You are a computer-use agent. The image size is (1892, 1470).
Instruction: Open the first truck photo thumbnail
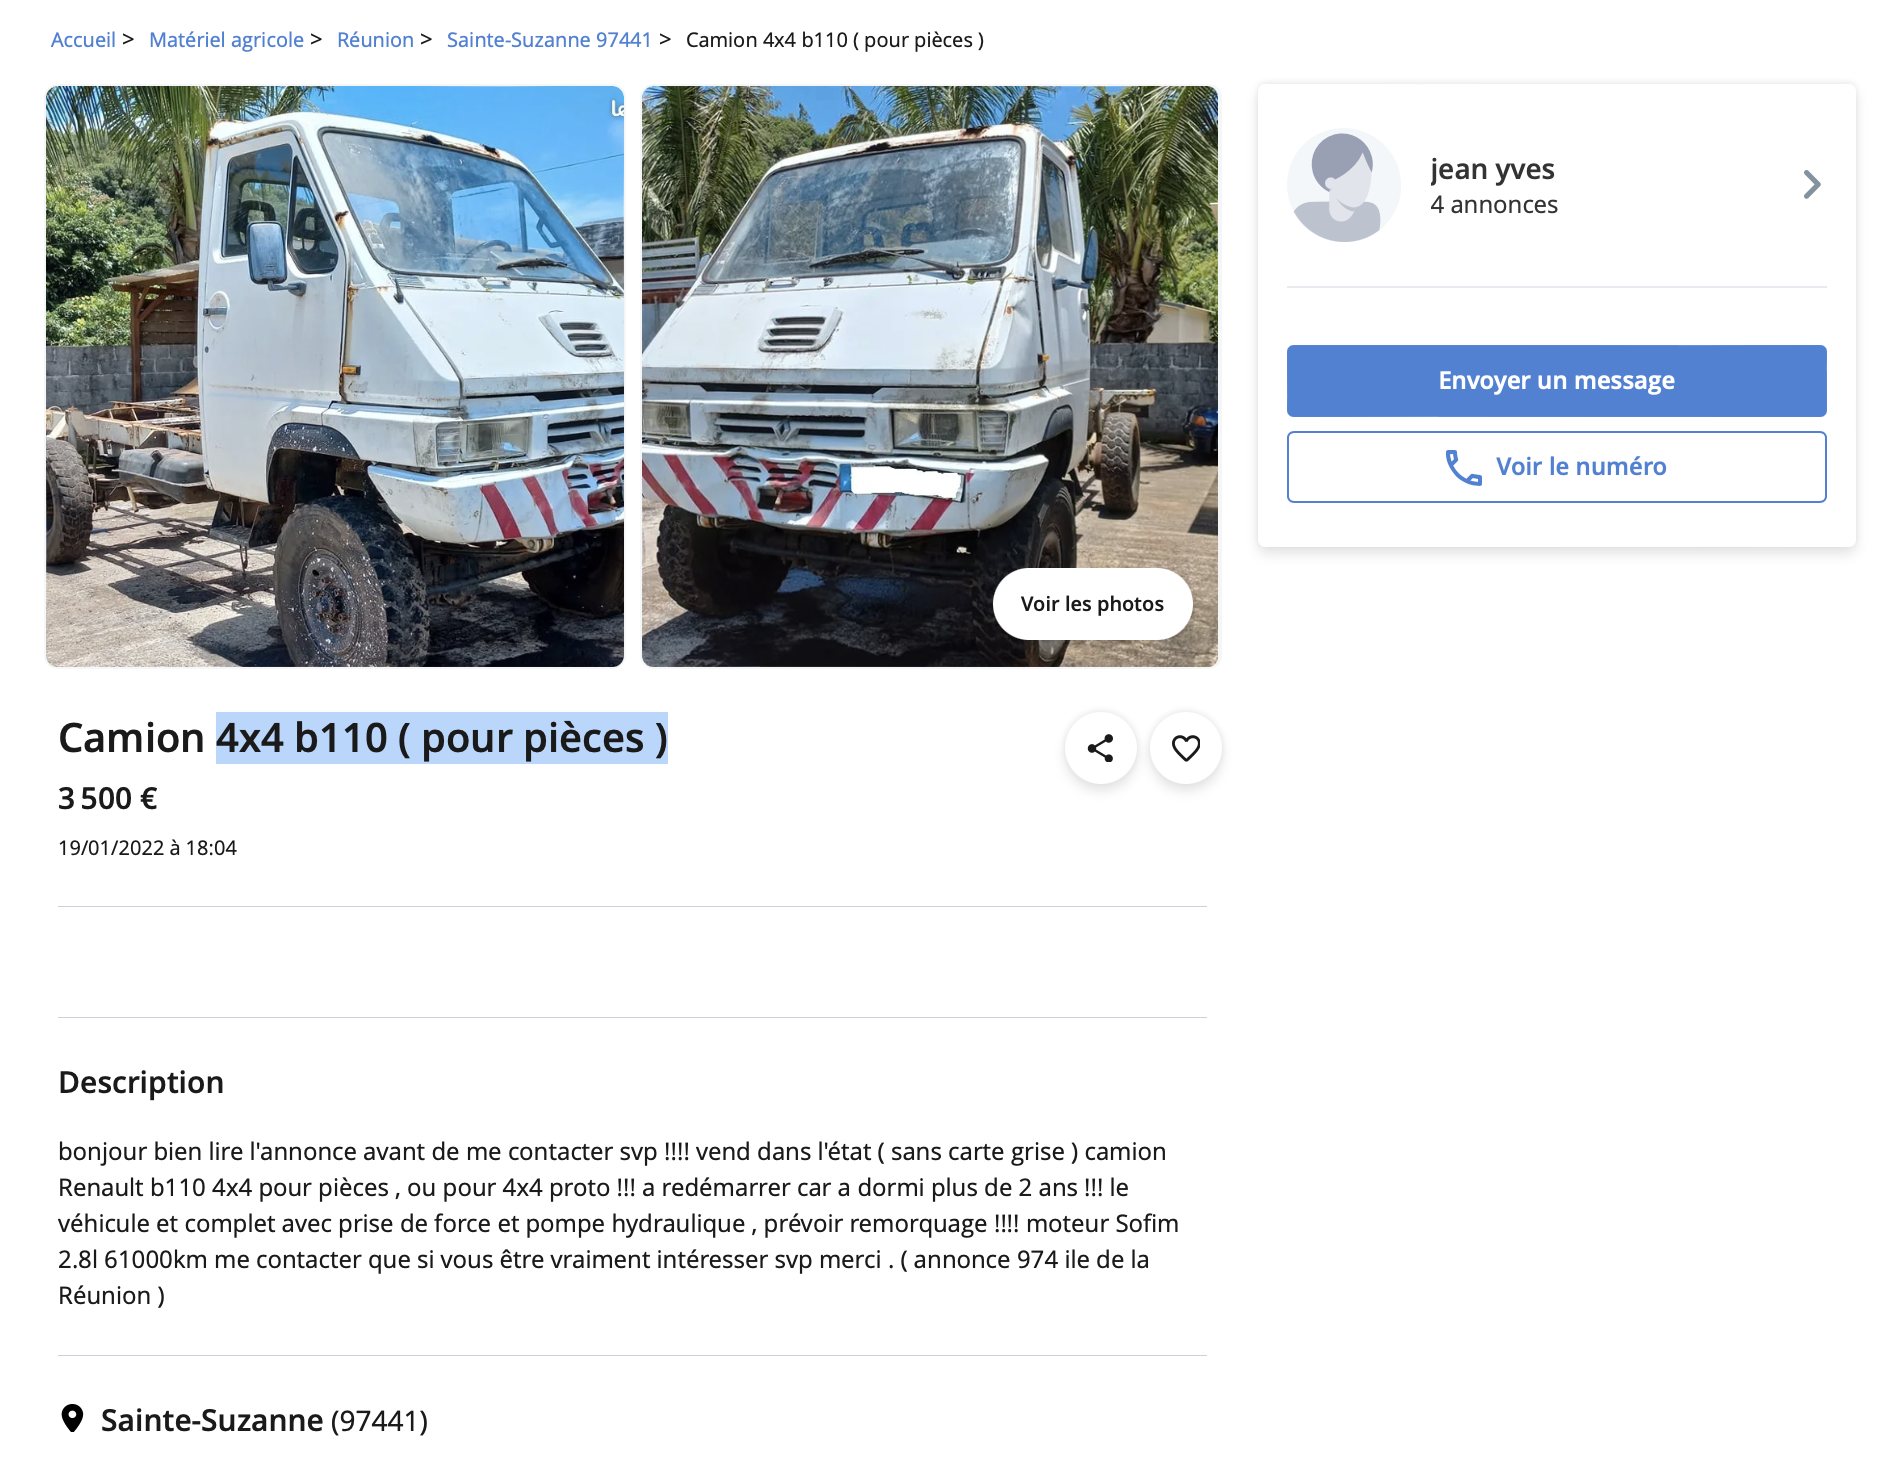335,376
